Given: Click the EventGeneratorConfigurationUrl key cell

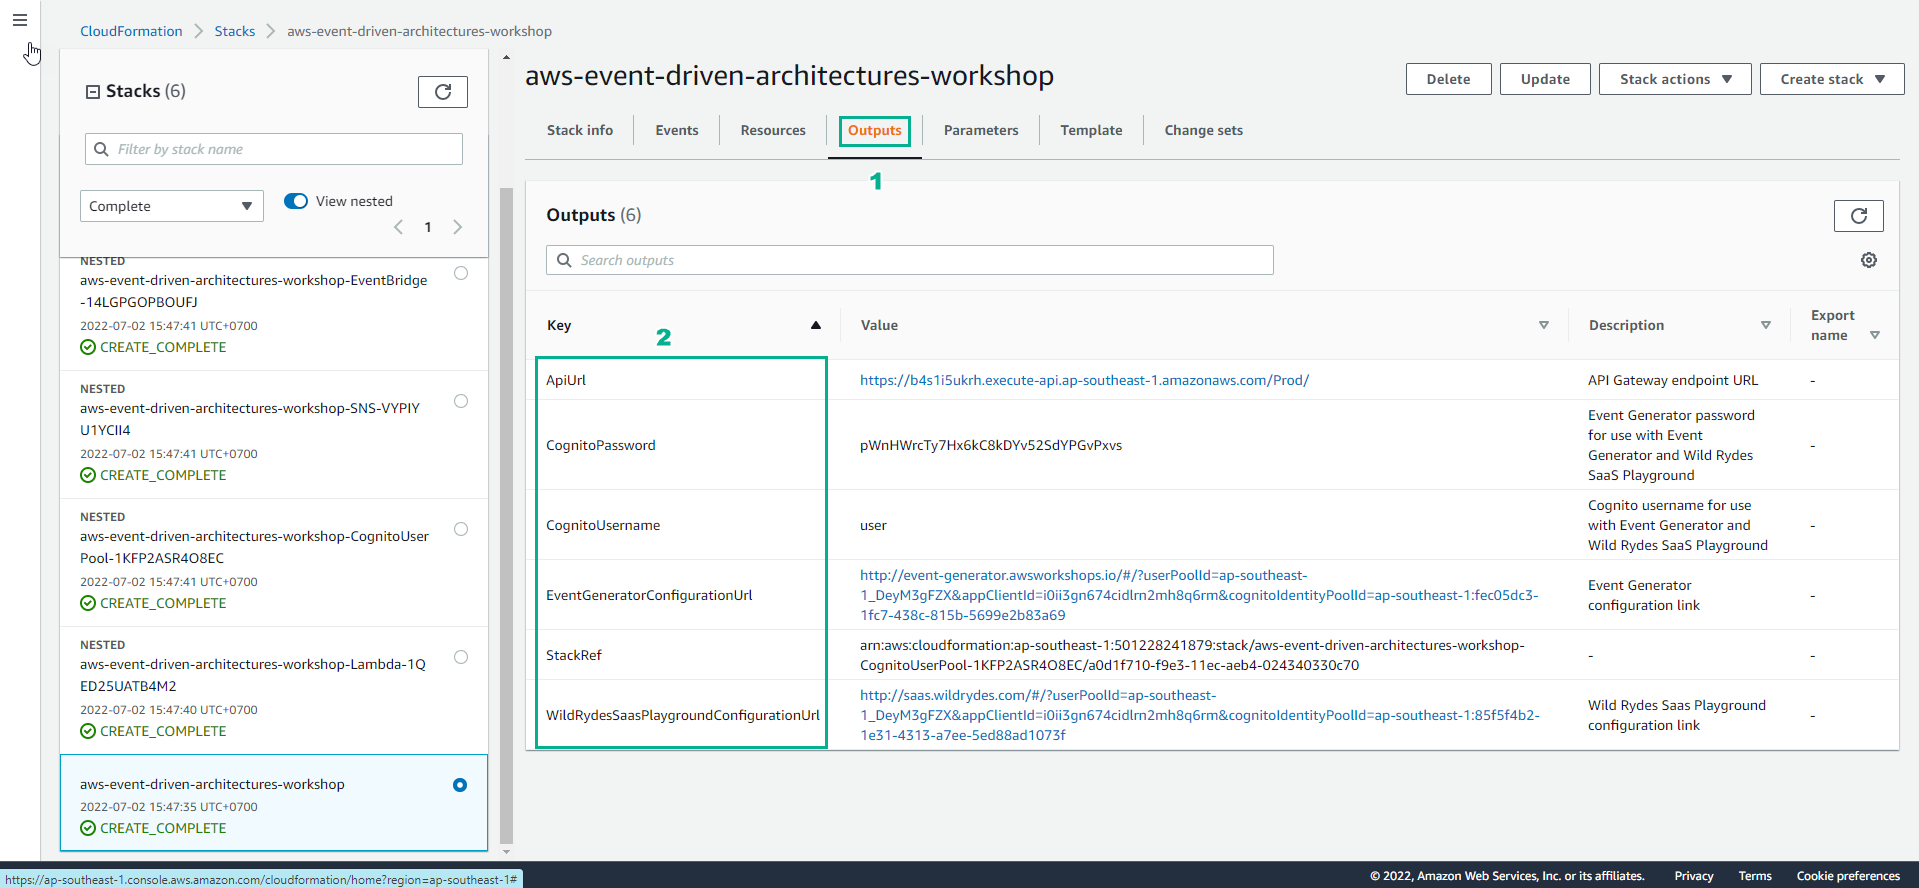Looking at the screenshot, I should (x=649, y=595).
